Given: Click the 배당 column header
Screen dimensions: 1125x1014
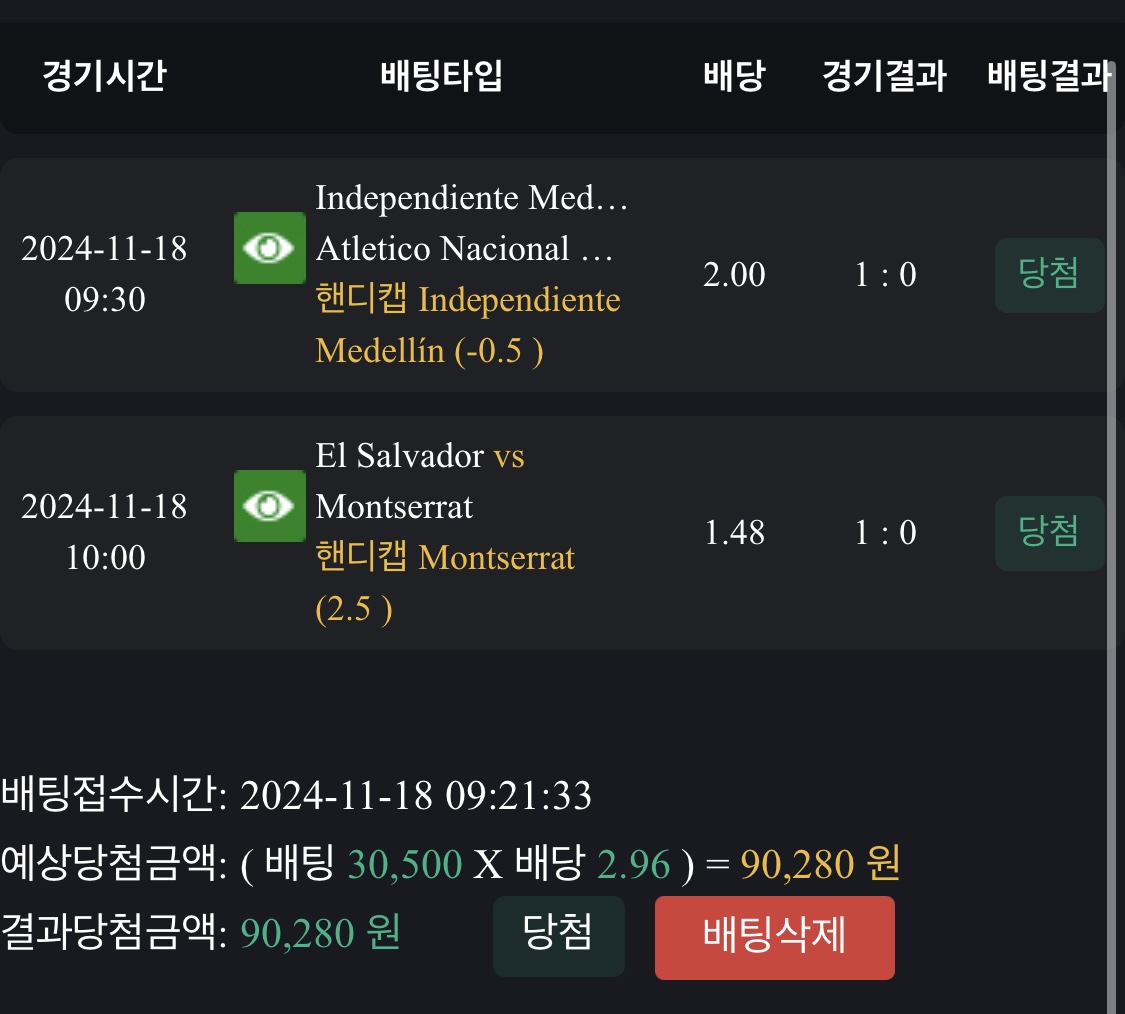Looking at the screenshot, I should [x=734, y=77].
